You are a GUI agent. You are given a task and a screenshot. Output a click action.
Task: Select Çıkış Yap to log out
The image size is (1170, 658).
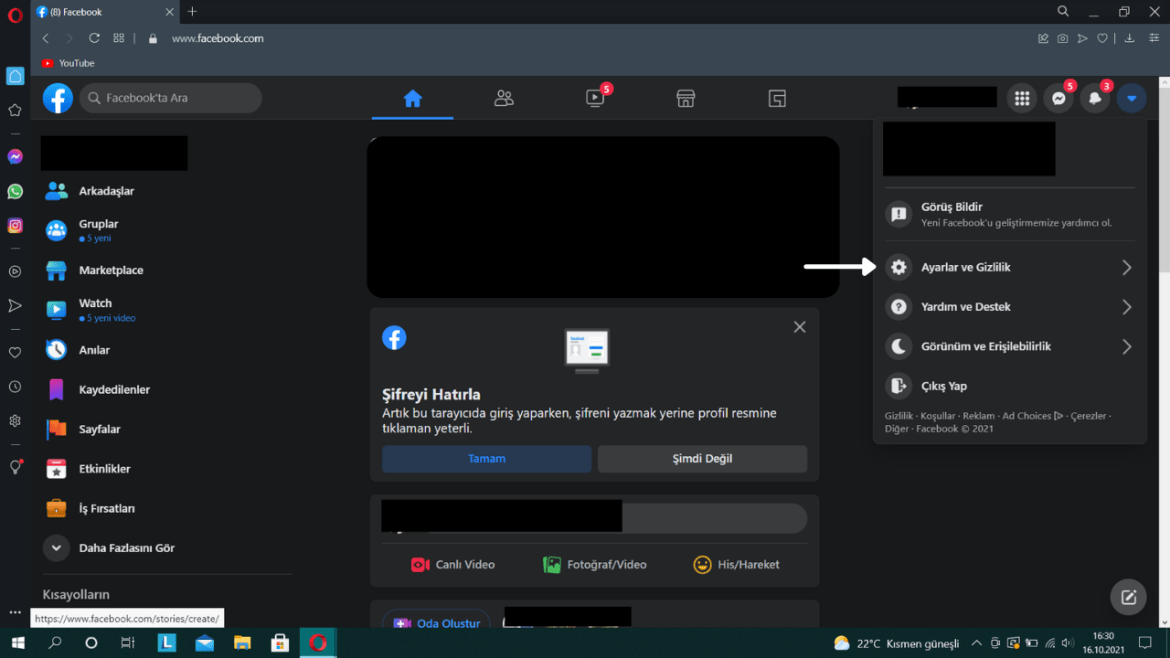tap(943, 386)
